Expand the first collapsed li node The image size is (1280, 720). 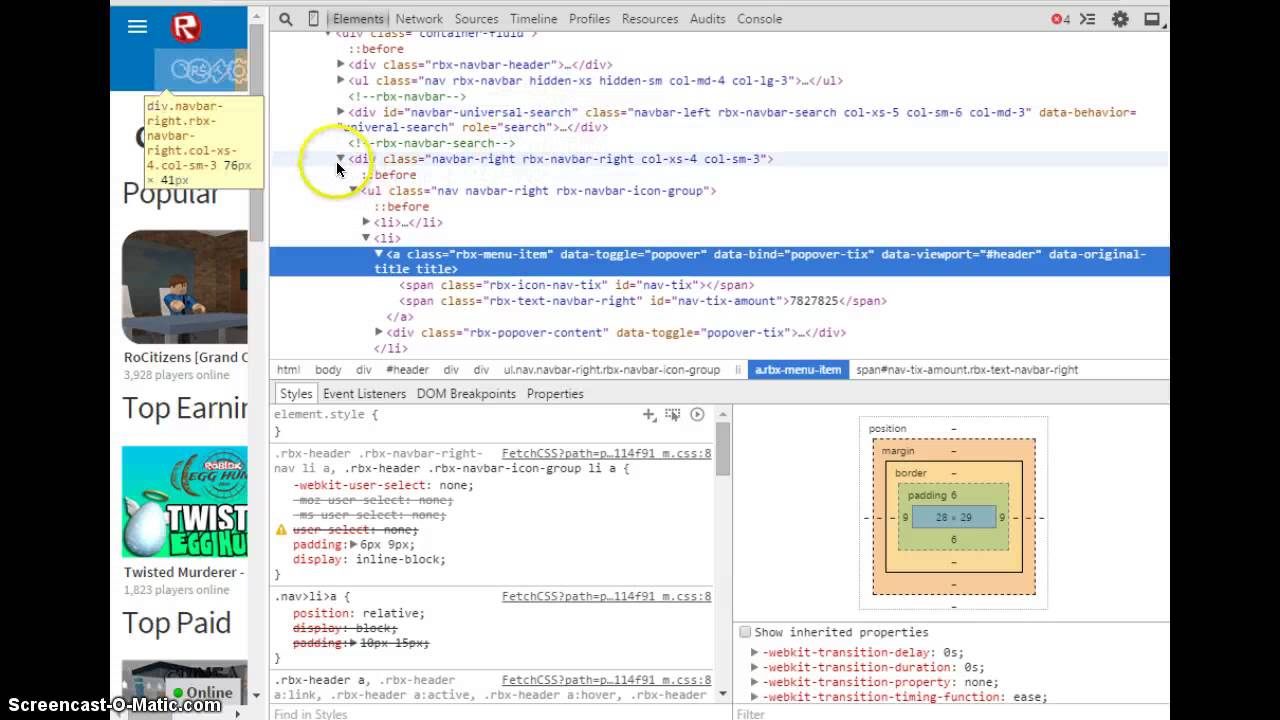pos(366,222)
